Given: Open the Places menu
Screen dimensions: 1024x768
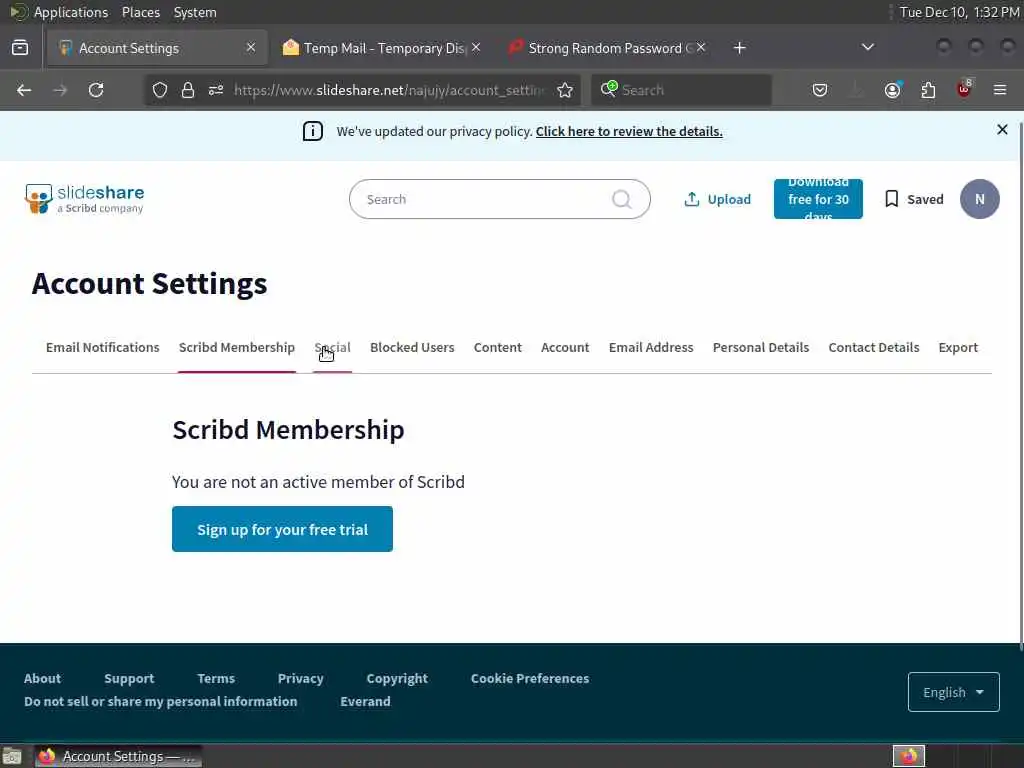Looking at the screenshot, I should [140, 12].
